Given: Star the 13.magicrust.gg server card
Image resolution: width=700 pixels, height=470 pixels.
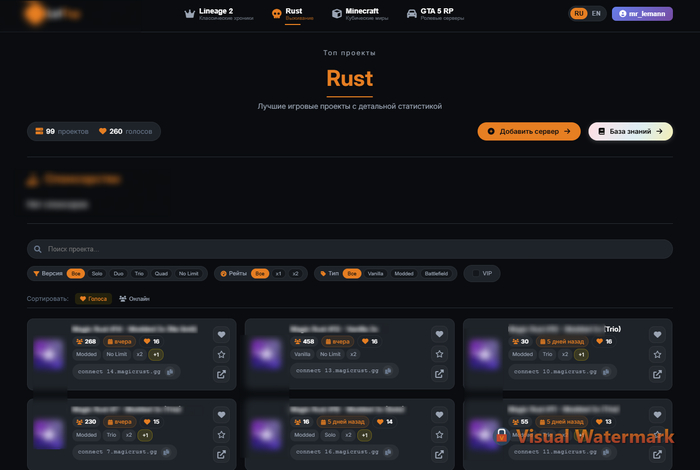Looking at the screenshot, I should click(439, 354).
